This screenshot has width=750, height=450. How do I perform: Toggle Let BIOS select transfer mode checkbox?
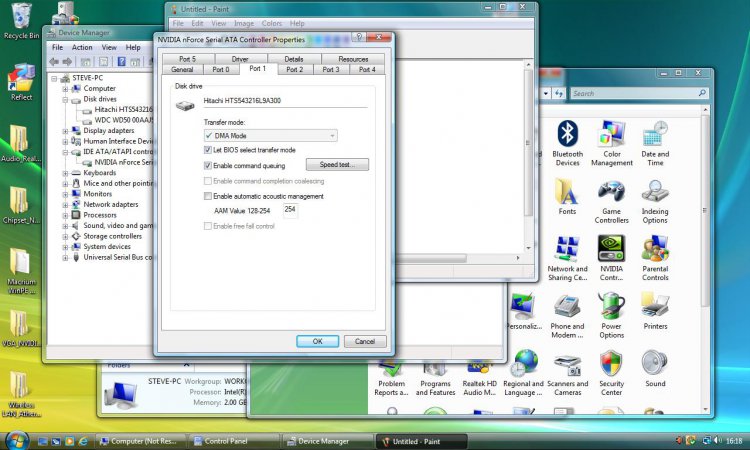(x=208, y=150)
